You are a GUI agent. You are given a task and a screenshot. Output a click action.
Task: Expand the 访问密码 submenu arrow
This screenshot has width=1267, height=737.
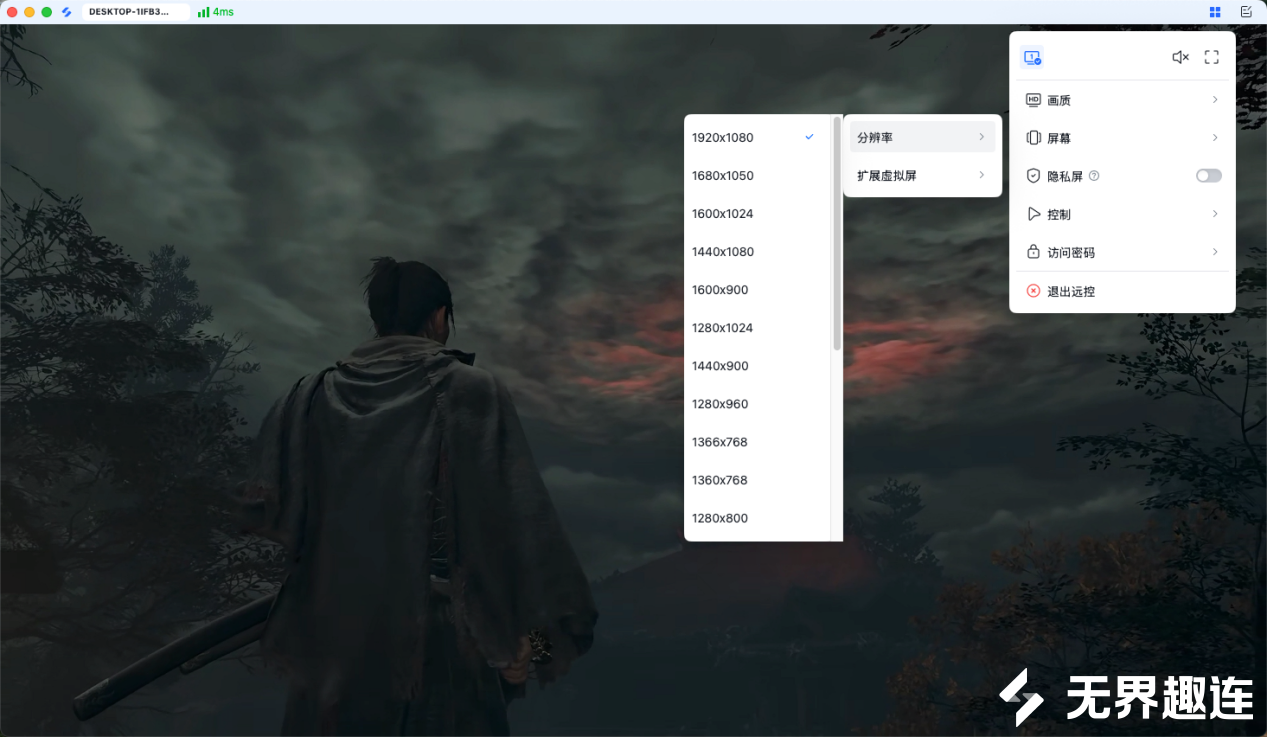(1215, 252)
